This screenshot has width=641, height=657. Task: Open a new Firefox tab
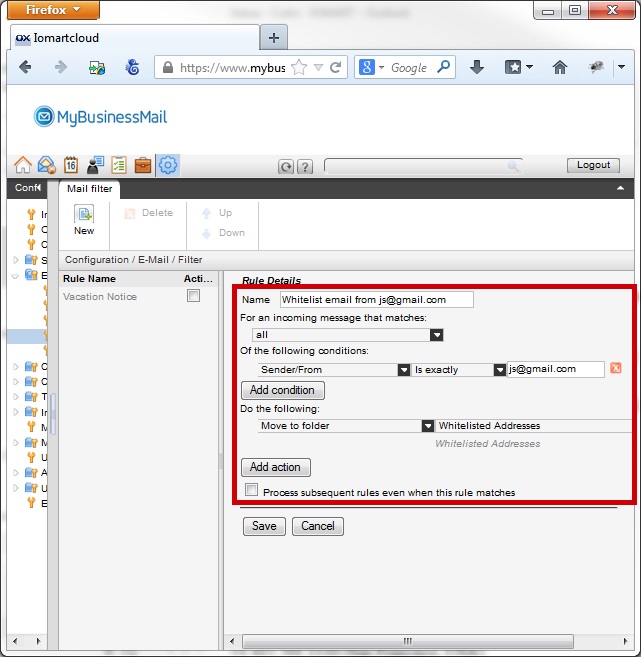tap(273, 37)
